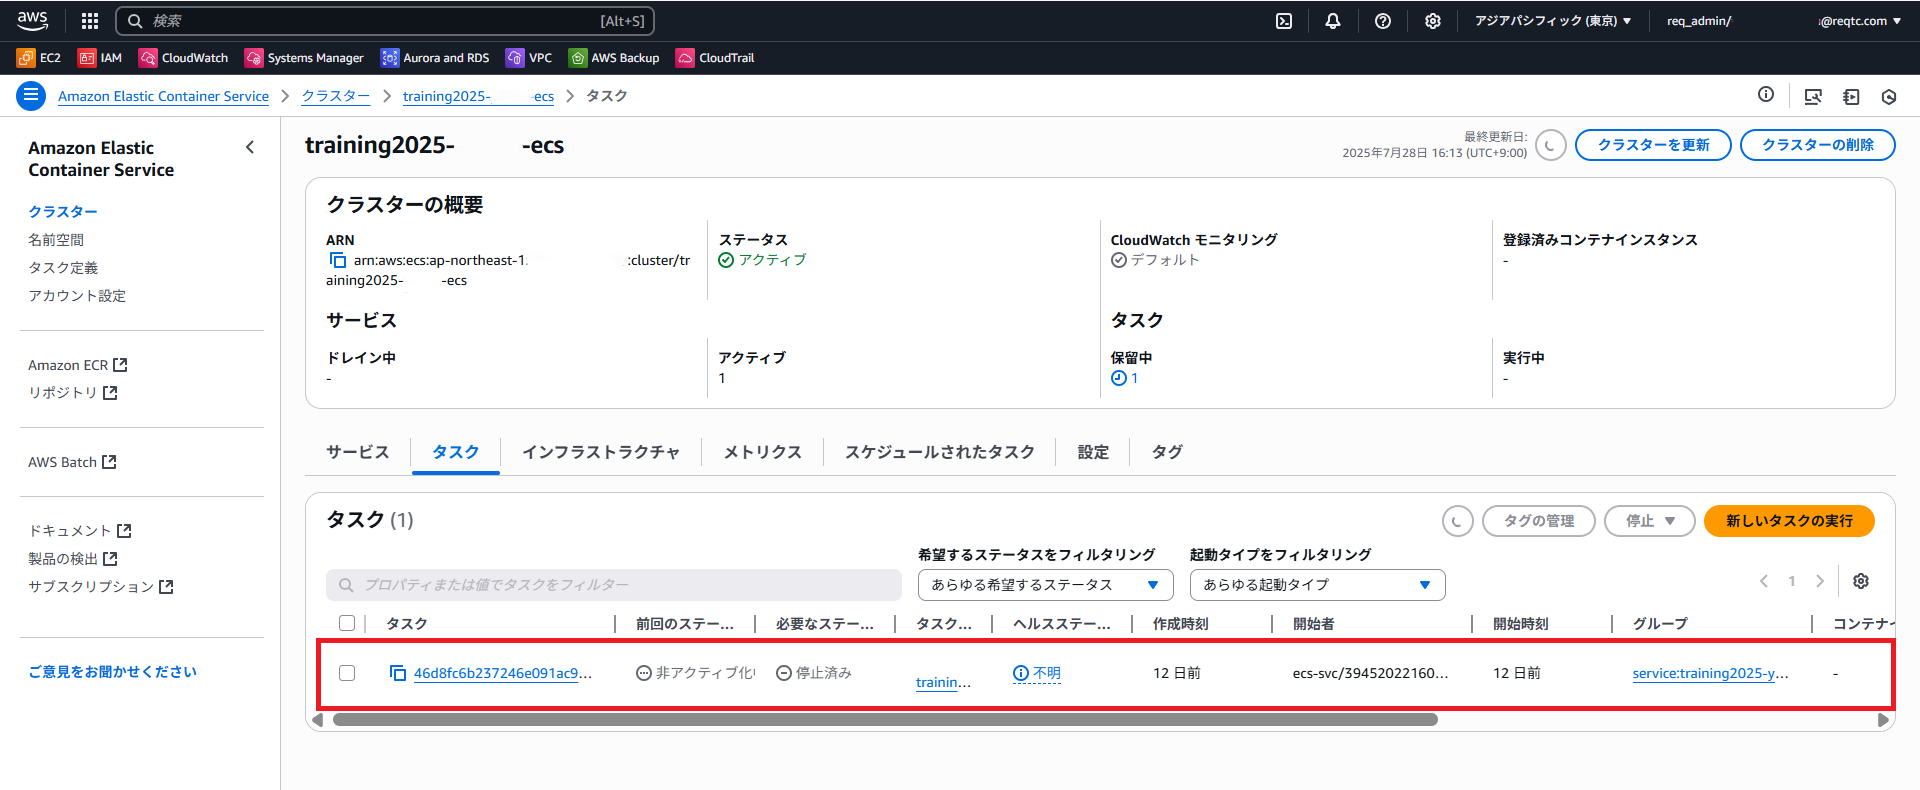Image resolution: width=1920 pixels, height=790 pixels.
Task: Collapse the ECS side navigation panel
Action: point(250,147)
